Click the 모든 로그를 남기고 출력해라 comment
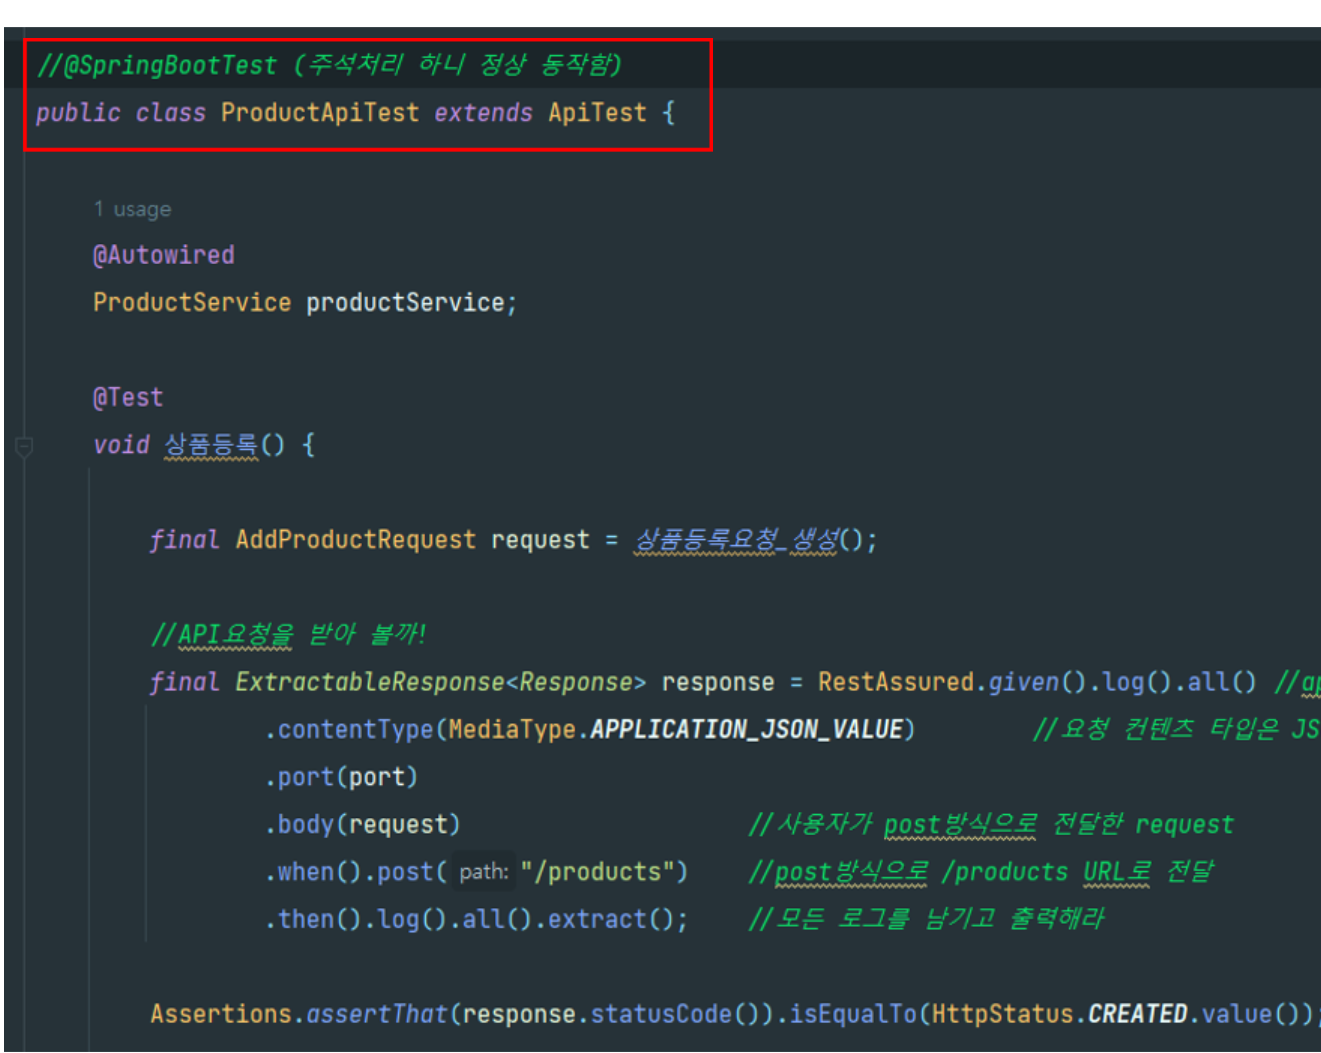 [927, 919]
